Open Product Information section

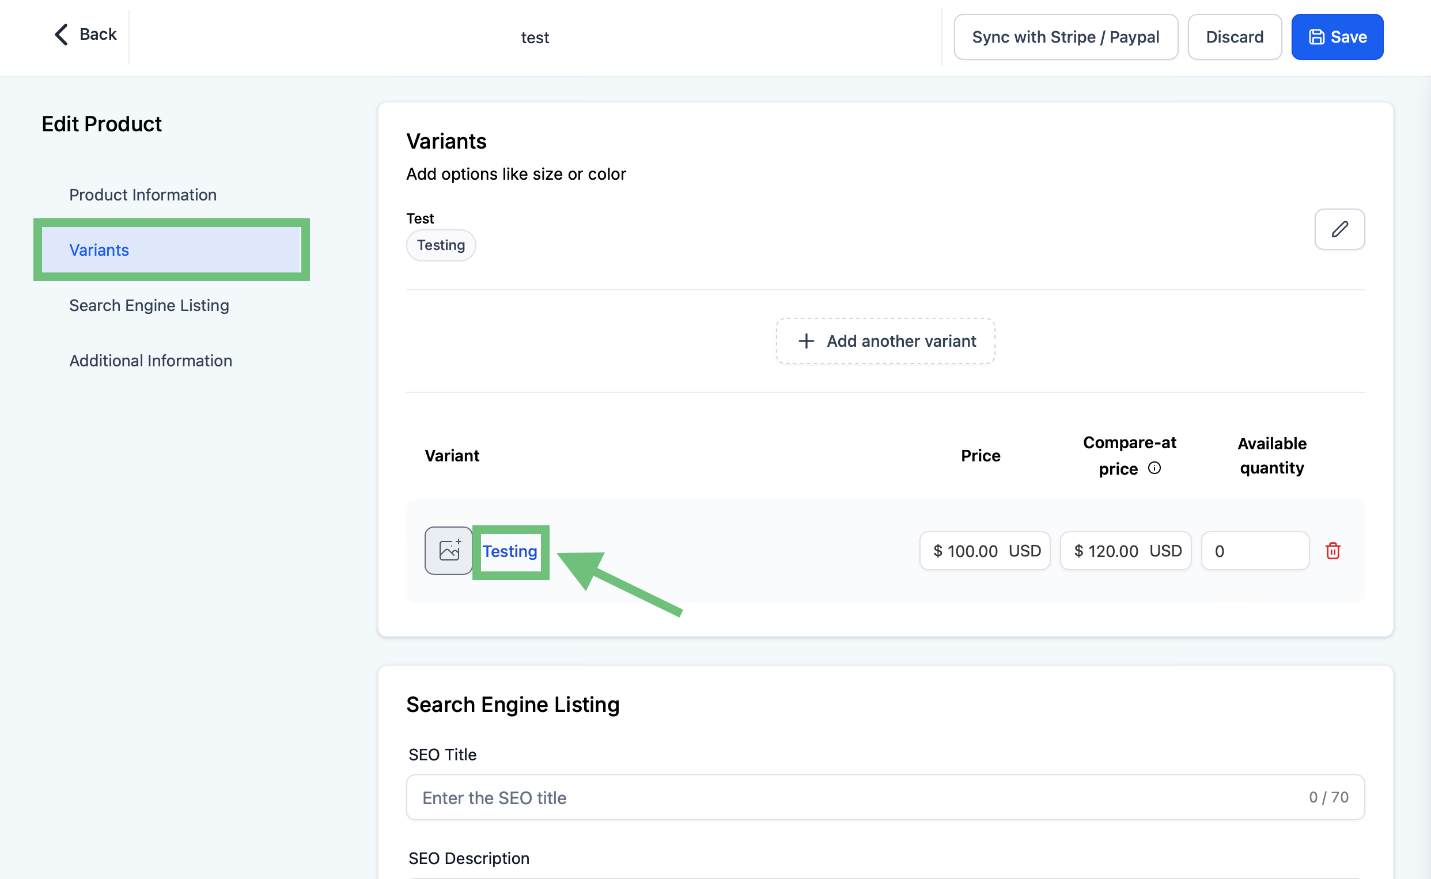143,195
